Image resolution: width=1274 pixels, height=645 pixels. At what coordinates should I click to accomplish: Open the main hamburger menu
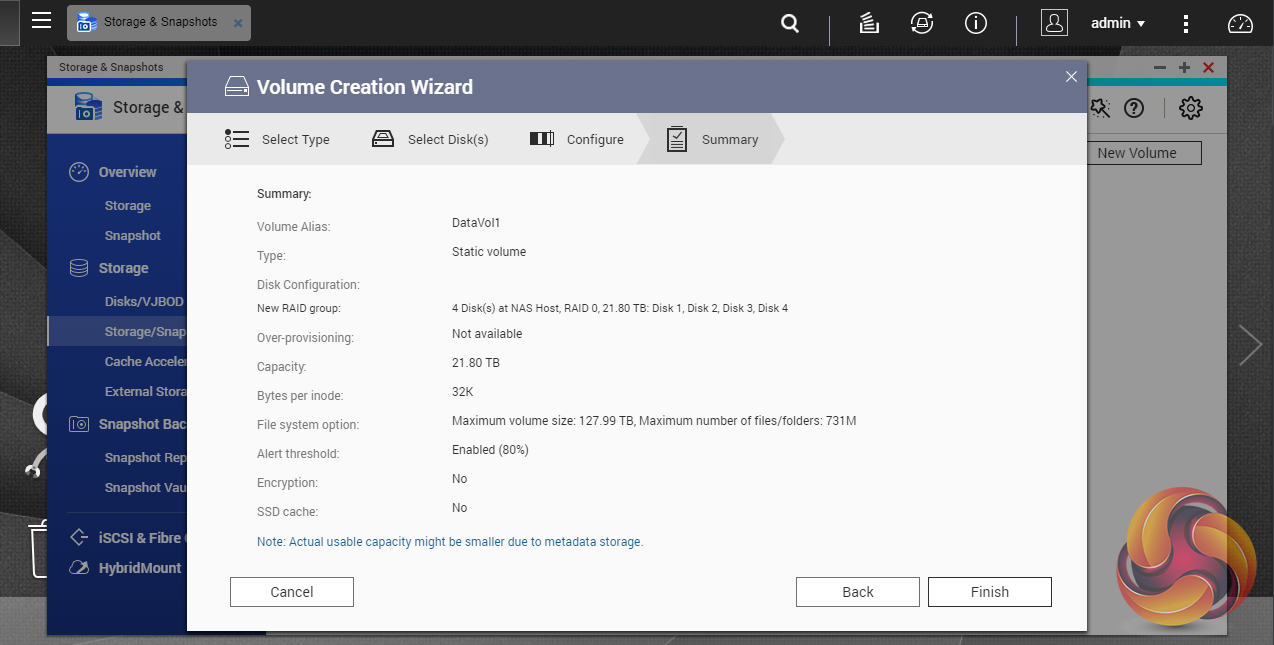(41, 21)
